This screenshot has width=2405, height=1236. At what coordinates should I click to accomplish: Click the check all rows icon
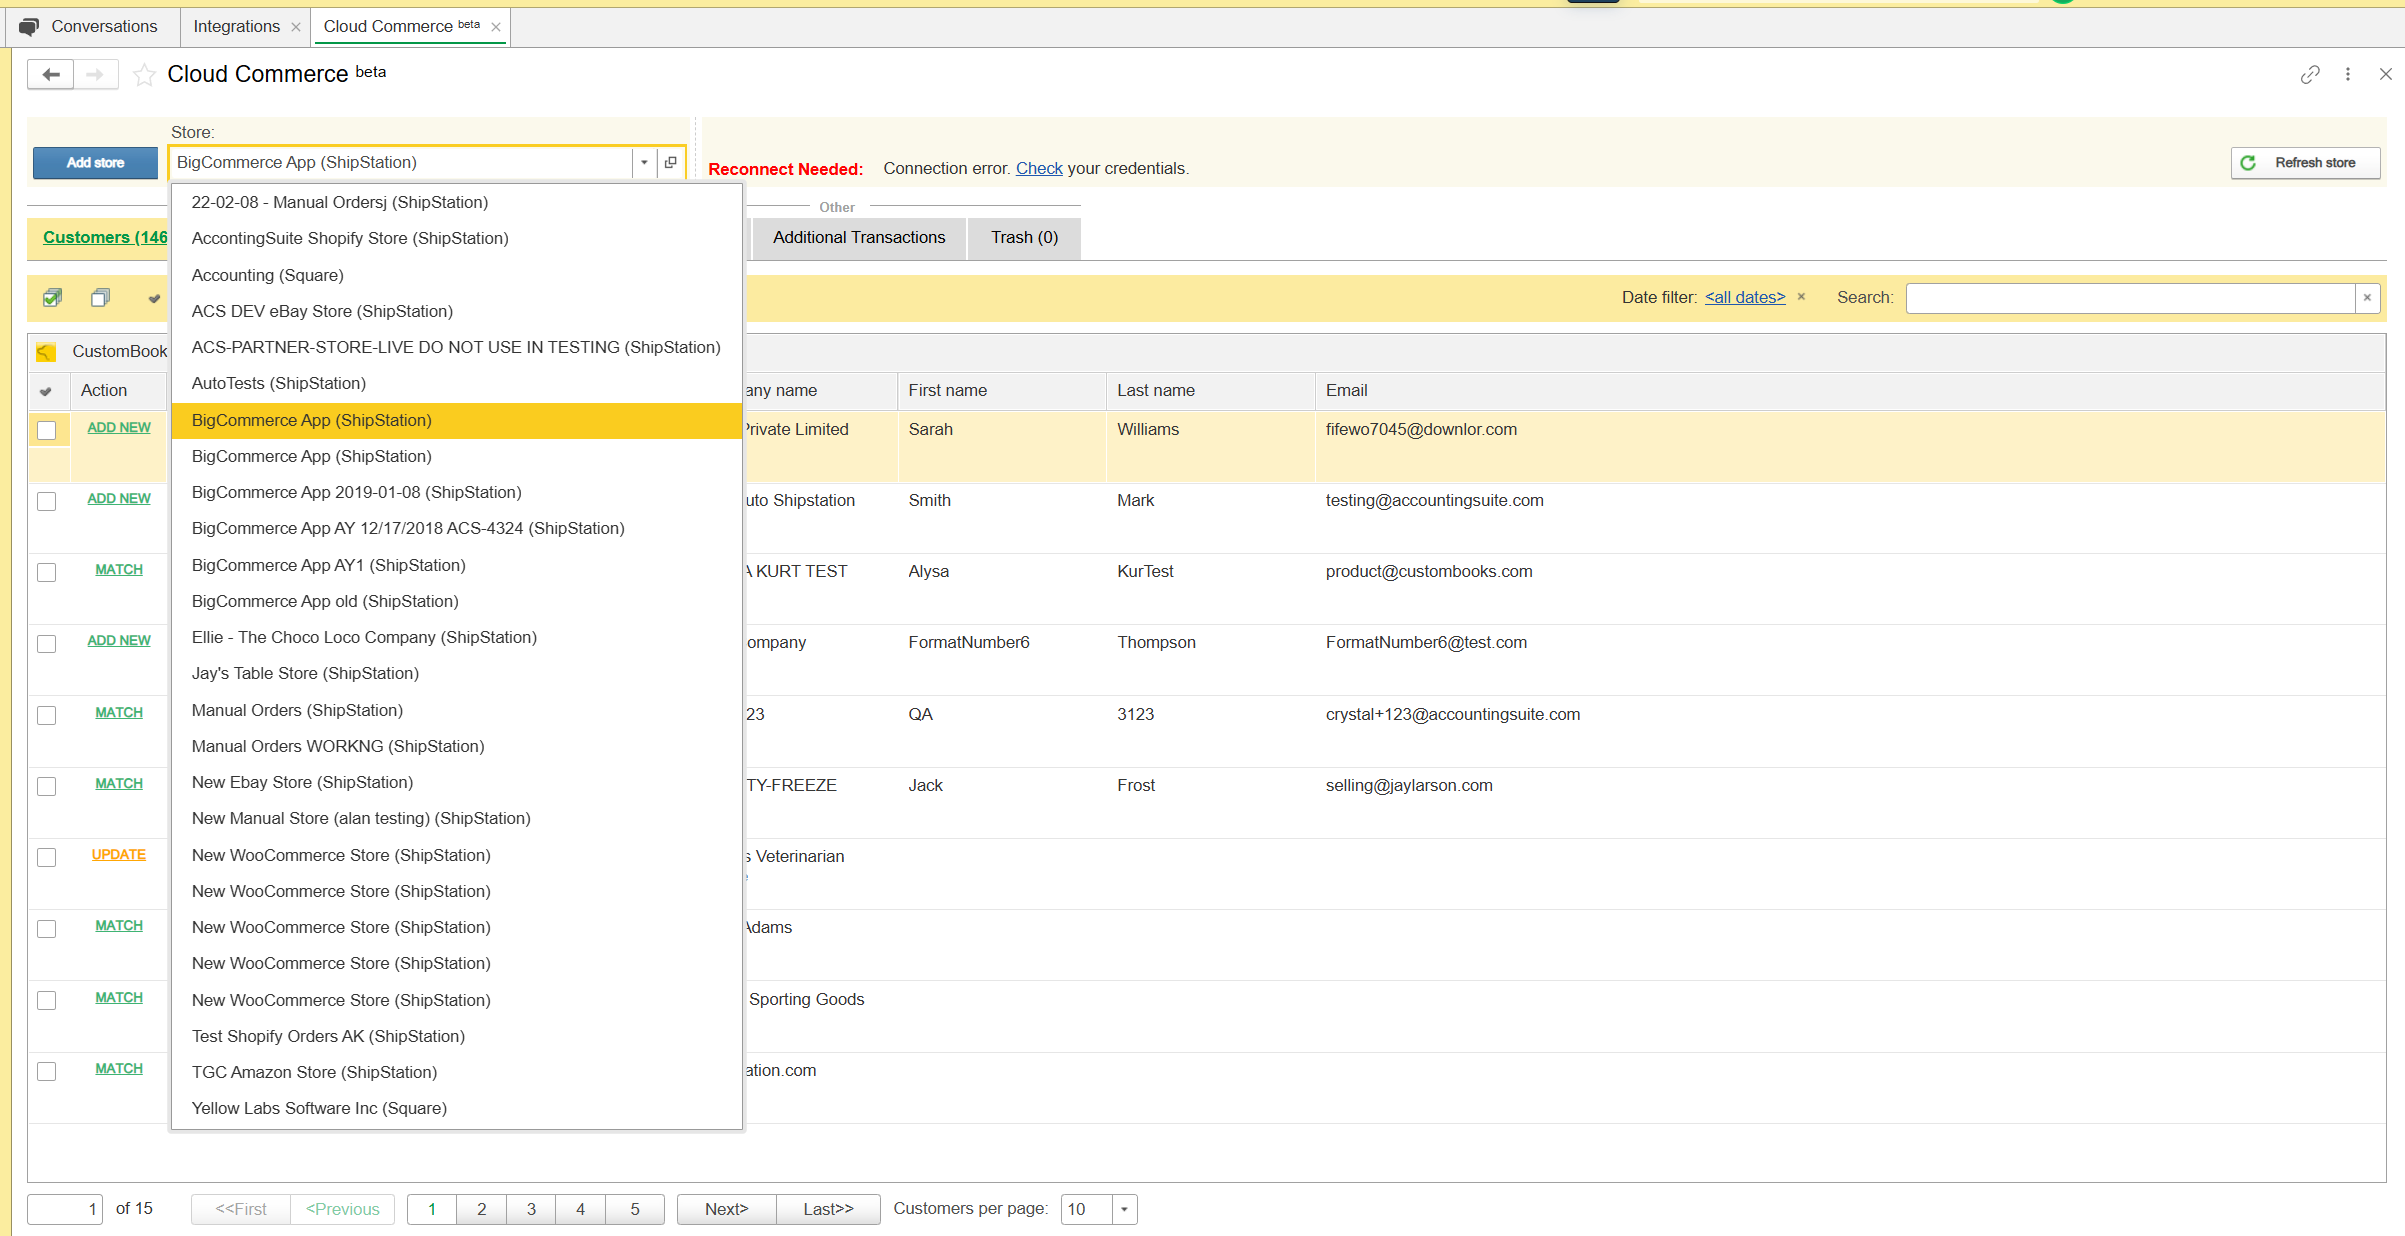tap(52, 298)
